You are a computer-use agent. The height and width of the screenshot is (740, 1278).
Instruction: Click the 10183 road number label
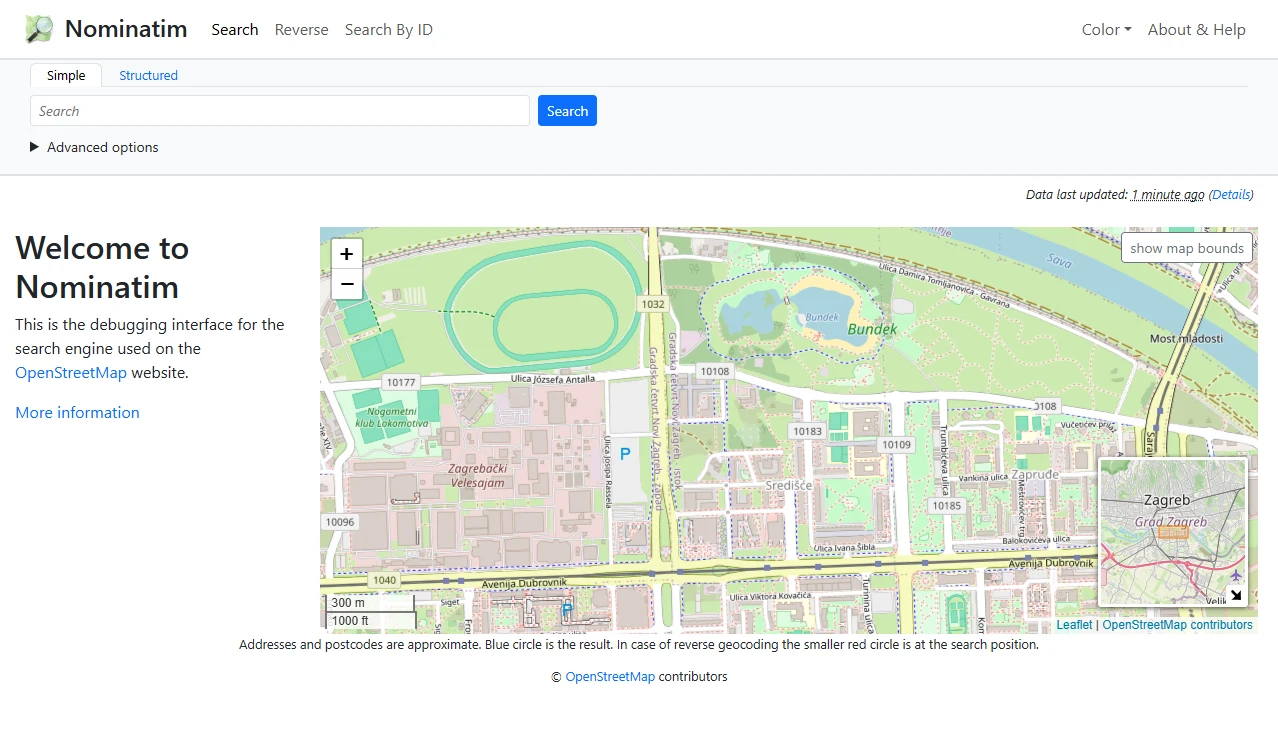(806, 431)
